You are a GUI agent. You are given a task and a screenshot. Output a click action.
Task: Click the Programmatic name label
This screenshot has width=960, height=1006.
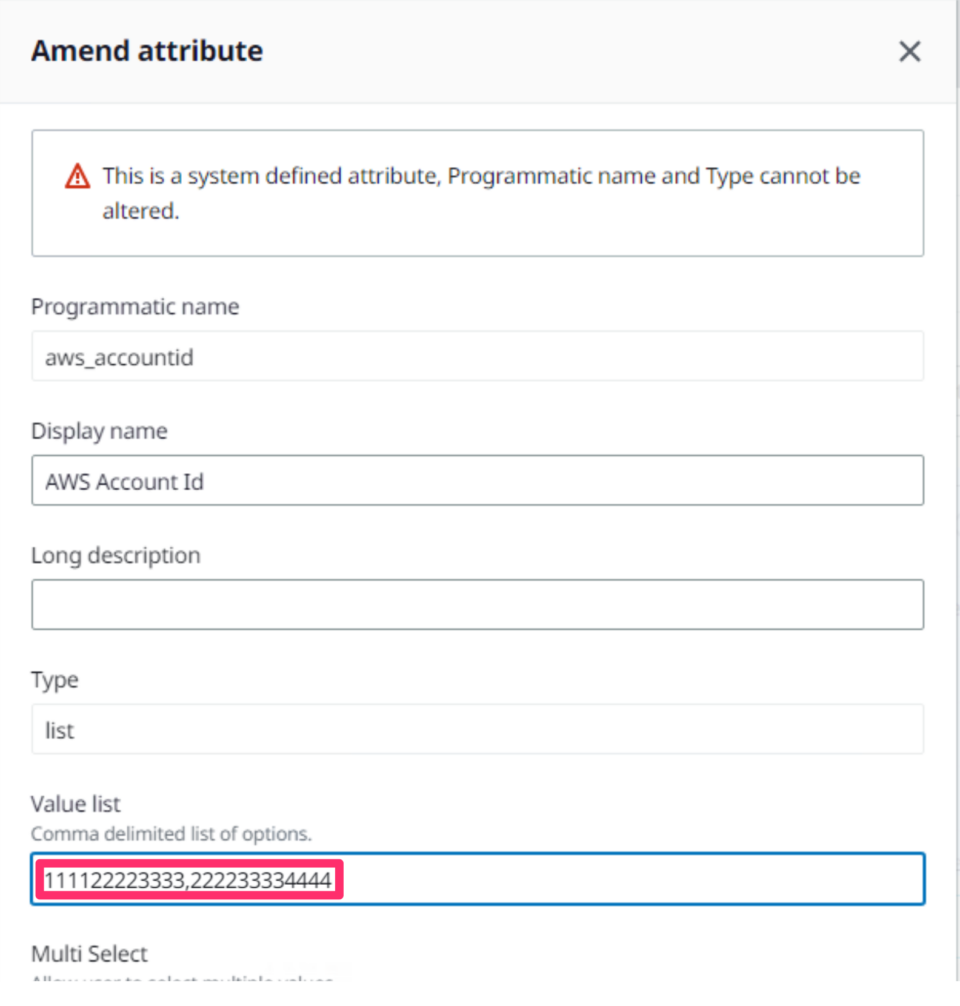tap(135, 306)
